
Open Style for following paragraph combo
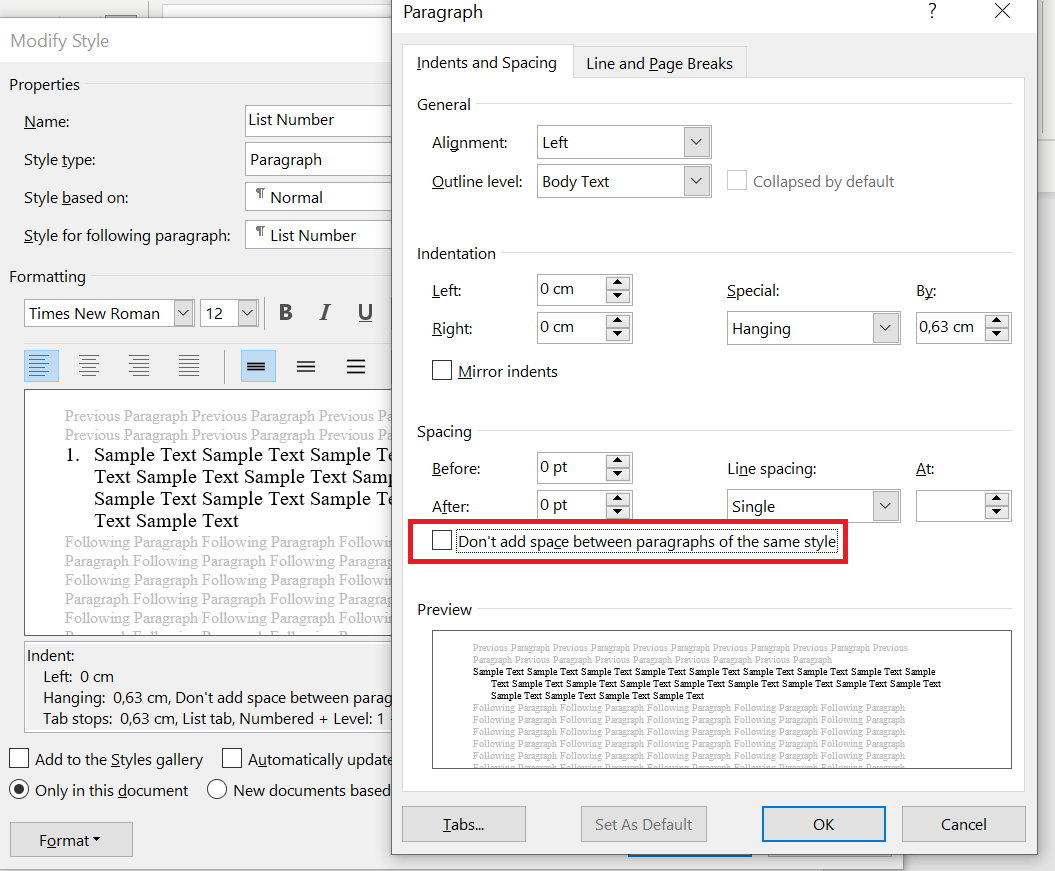(319, 235)
